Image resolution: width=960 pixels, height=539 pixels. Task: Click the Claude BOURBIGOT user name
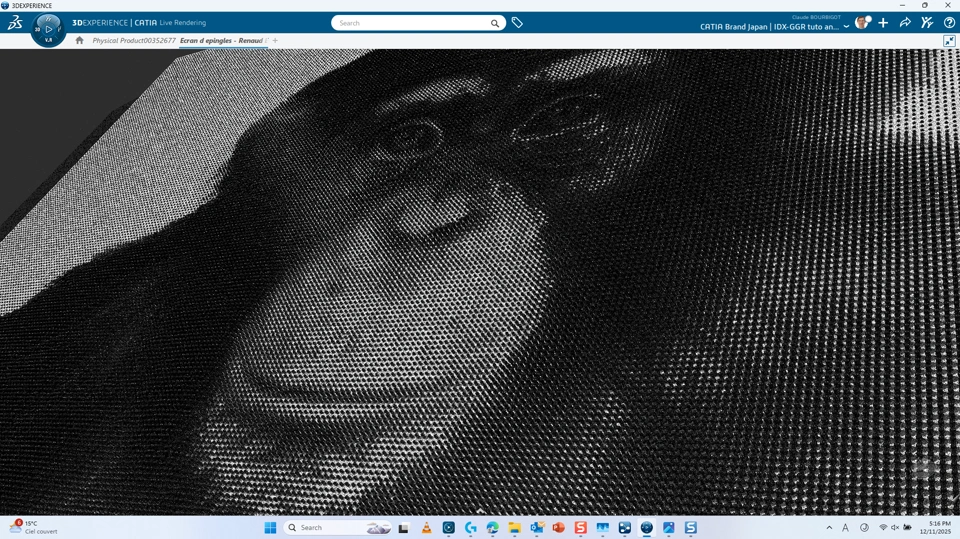coord(816,17)
